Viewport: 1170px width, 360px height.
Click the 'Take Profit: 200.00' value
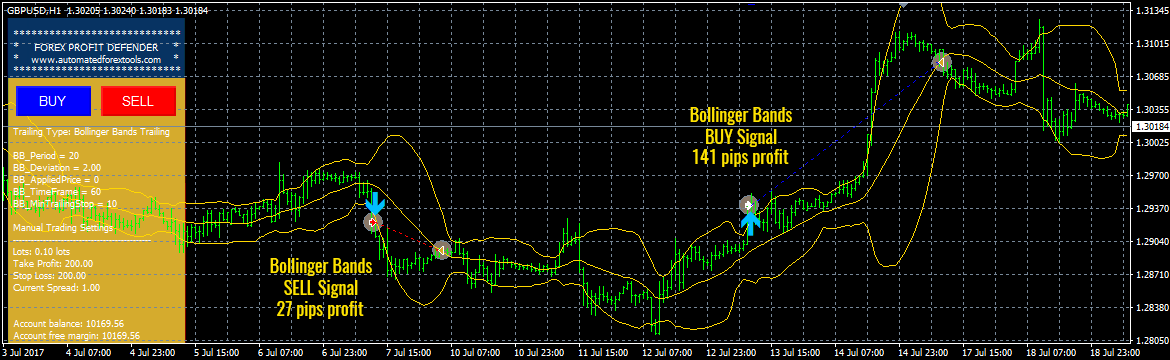[53, 264]
